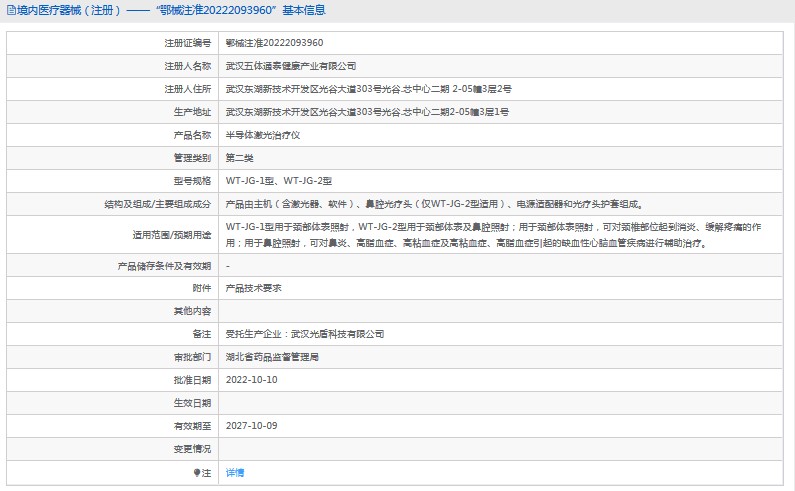Click model spec WT-JG-1型、WT-JG-2型
The height and width of the screenshot is (491, 795).
(x=279, y=181)
